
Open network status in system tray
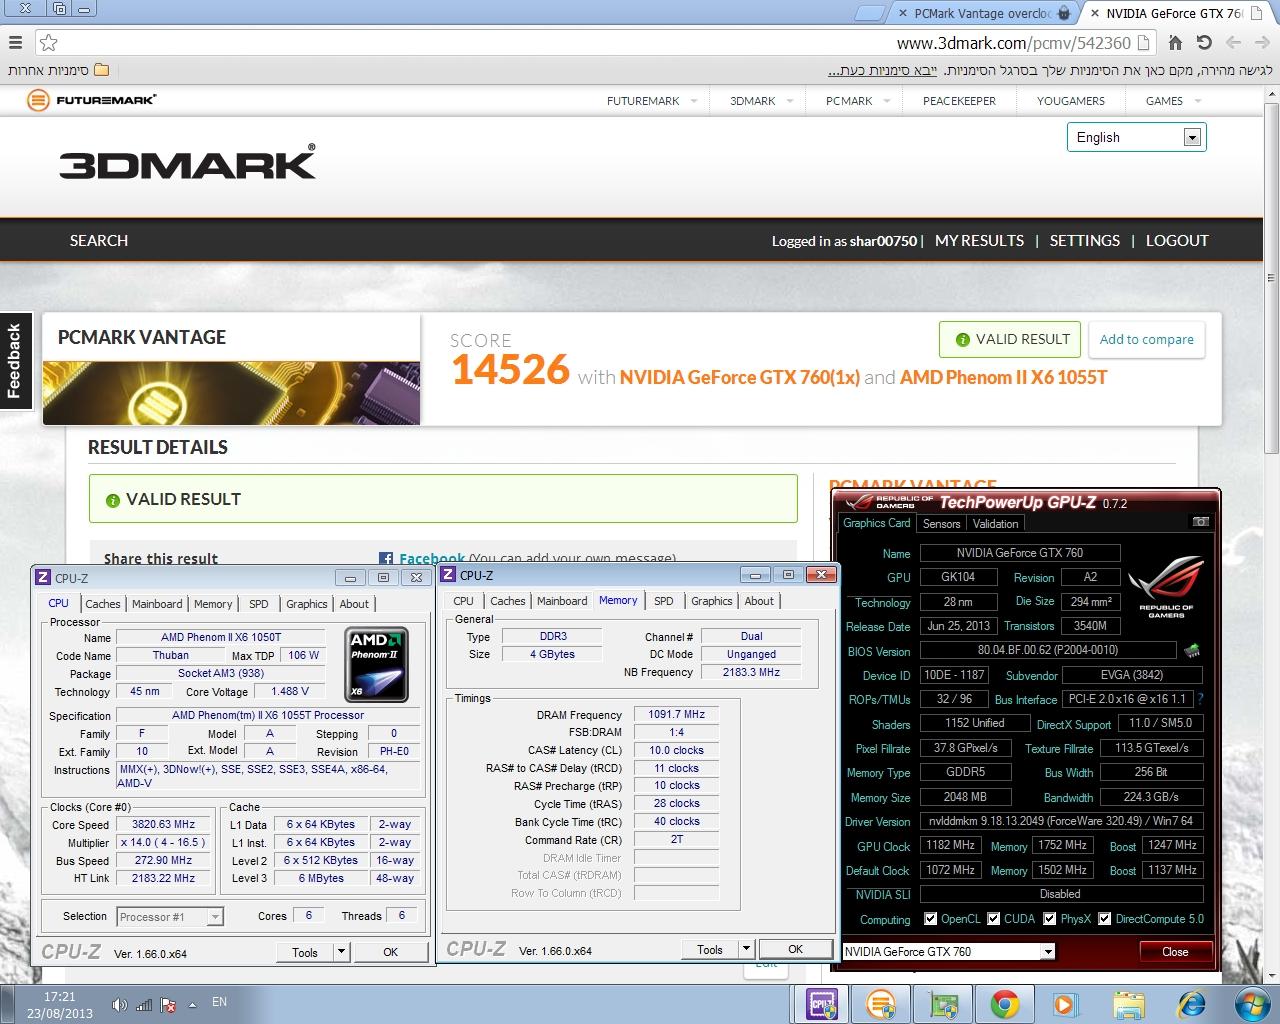pyautogui.click(x=144, y=1005)
